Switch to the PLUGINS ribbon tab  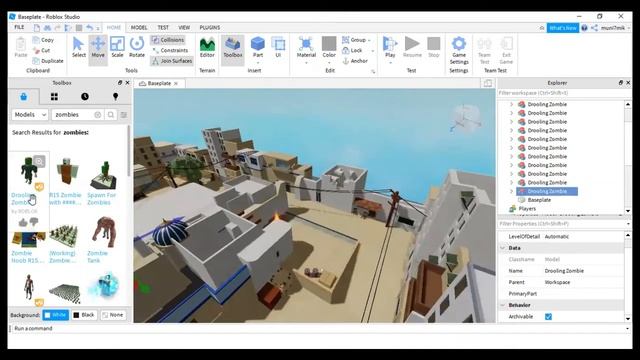[210, 27]
